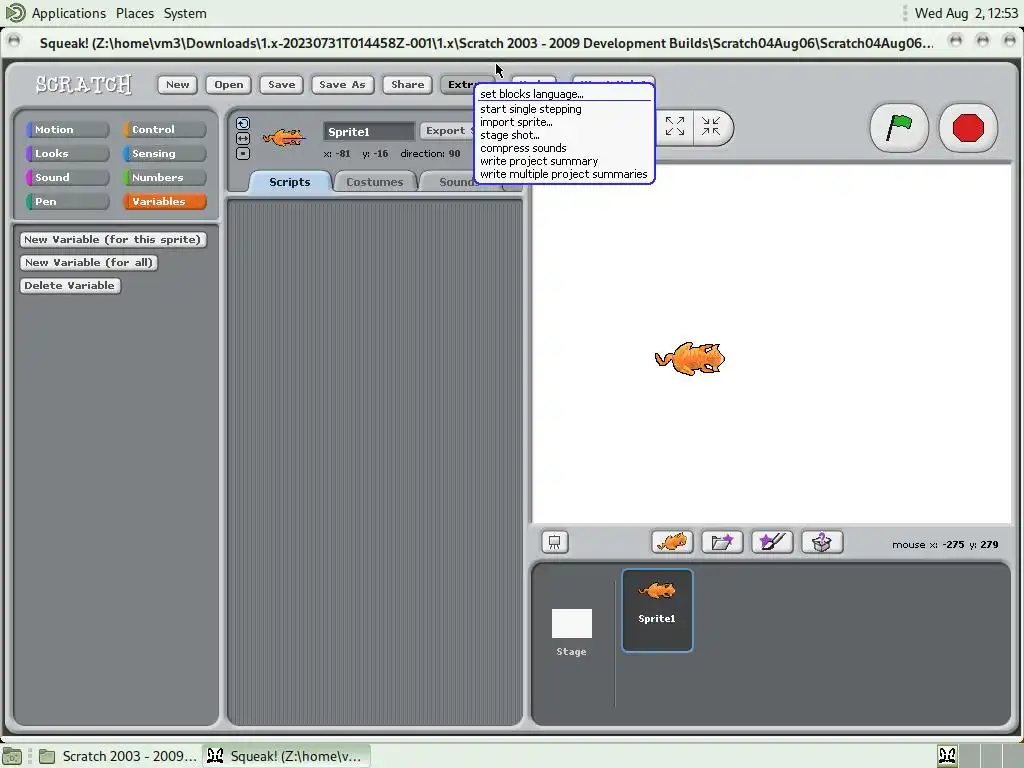Click the Scratch logo

pos(84,84)
